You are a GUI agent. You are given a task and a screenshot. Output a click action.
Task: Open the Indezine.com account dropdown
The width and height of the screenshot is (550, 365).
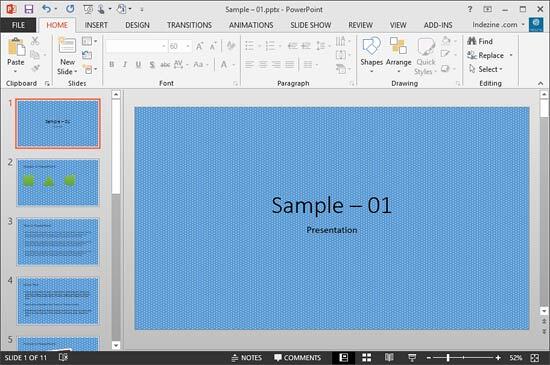(x=498, y=25)
